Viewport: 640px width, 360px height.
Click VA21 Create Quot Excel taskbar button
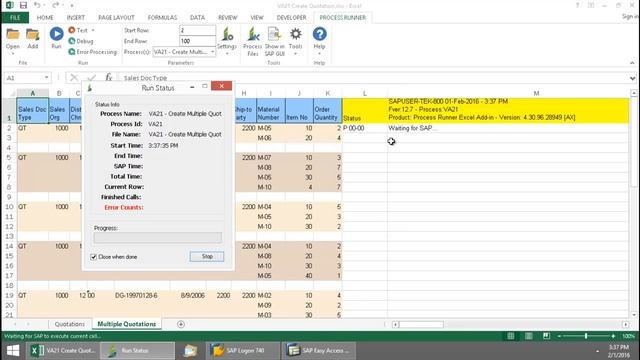64,351
